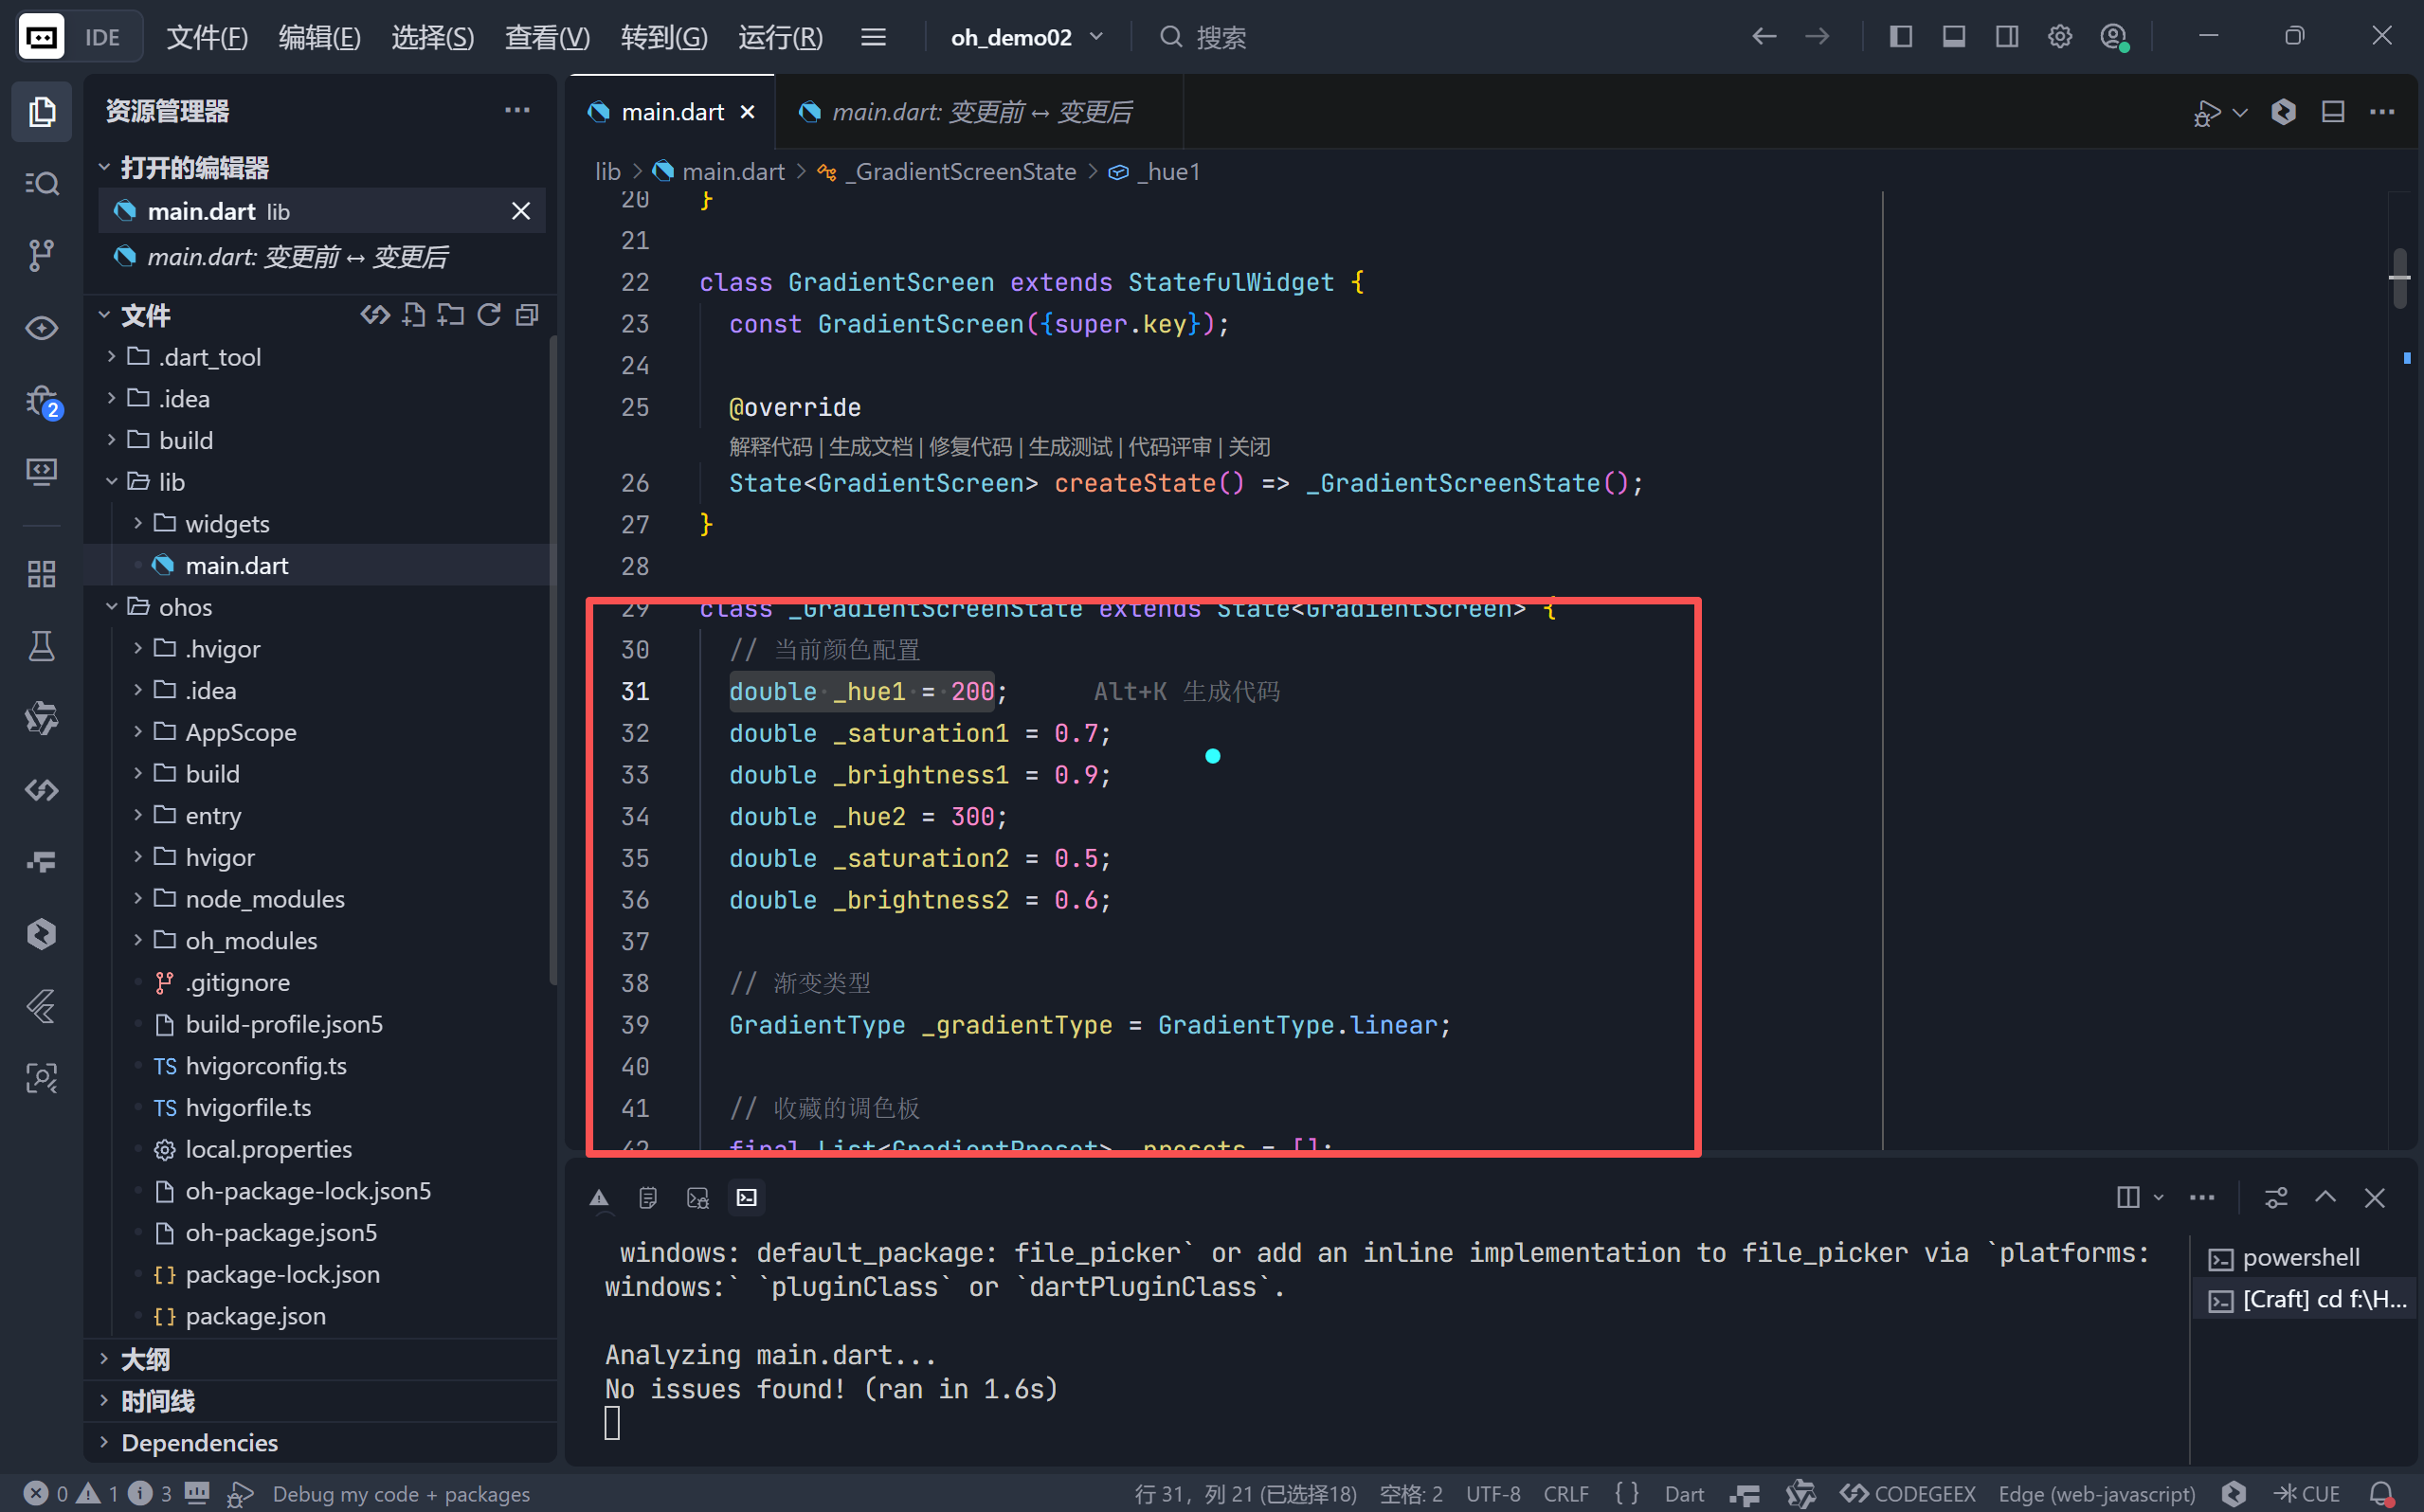Click Debug my code + packages in status bar

[x=400, y=1494]
